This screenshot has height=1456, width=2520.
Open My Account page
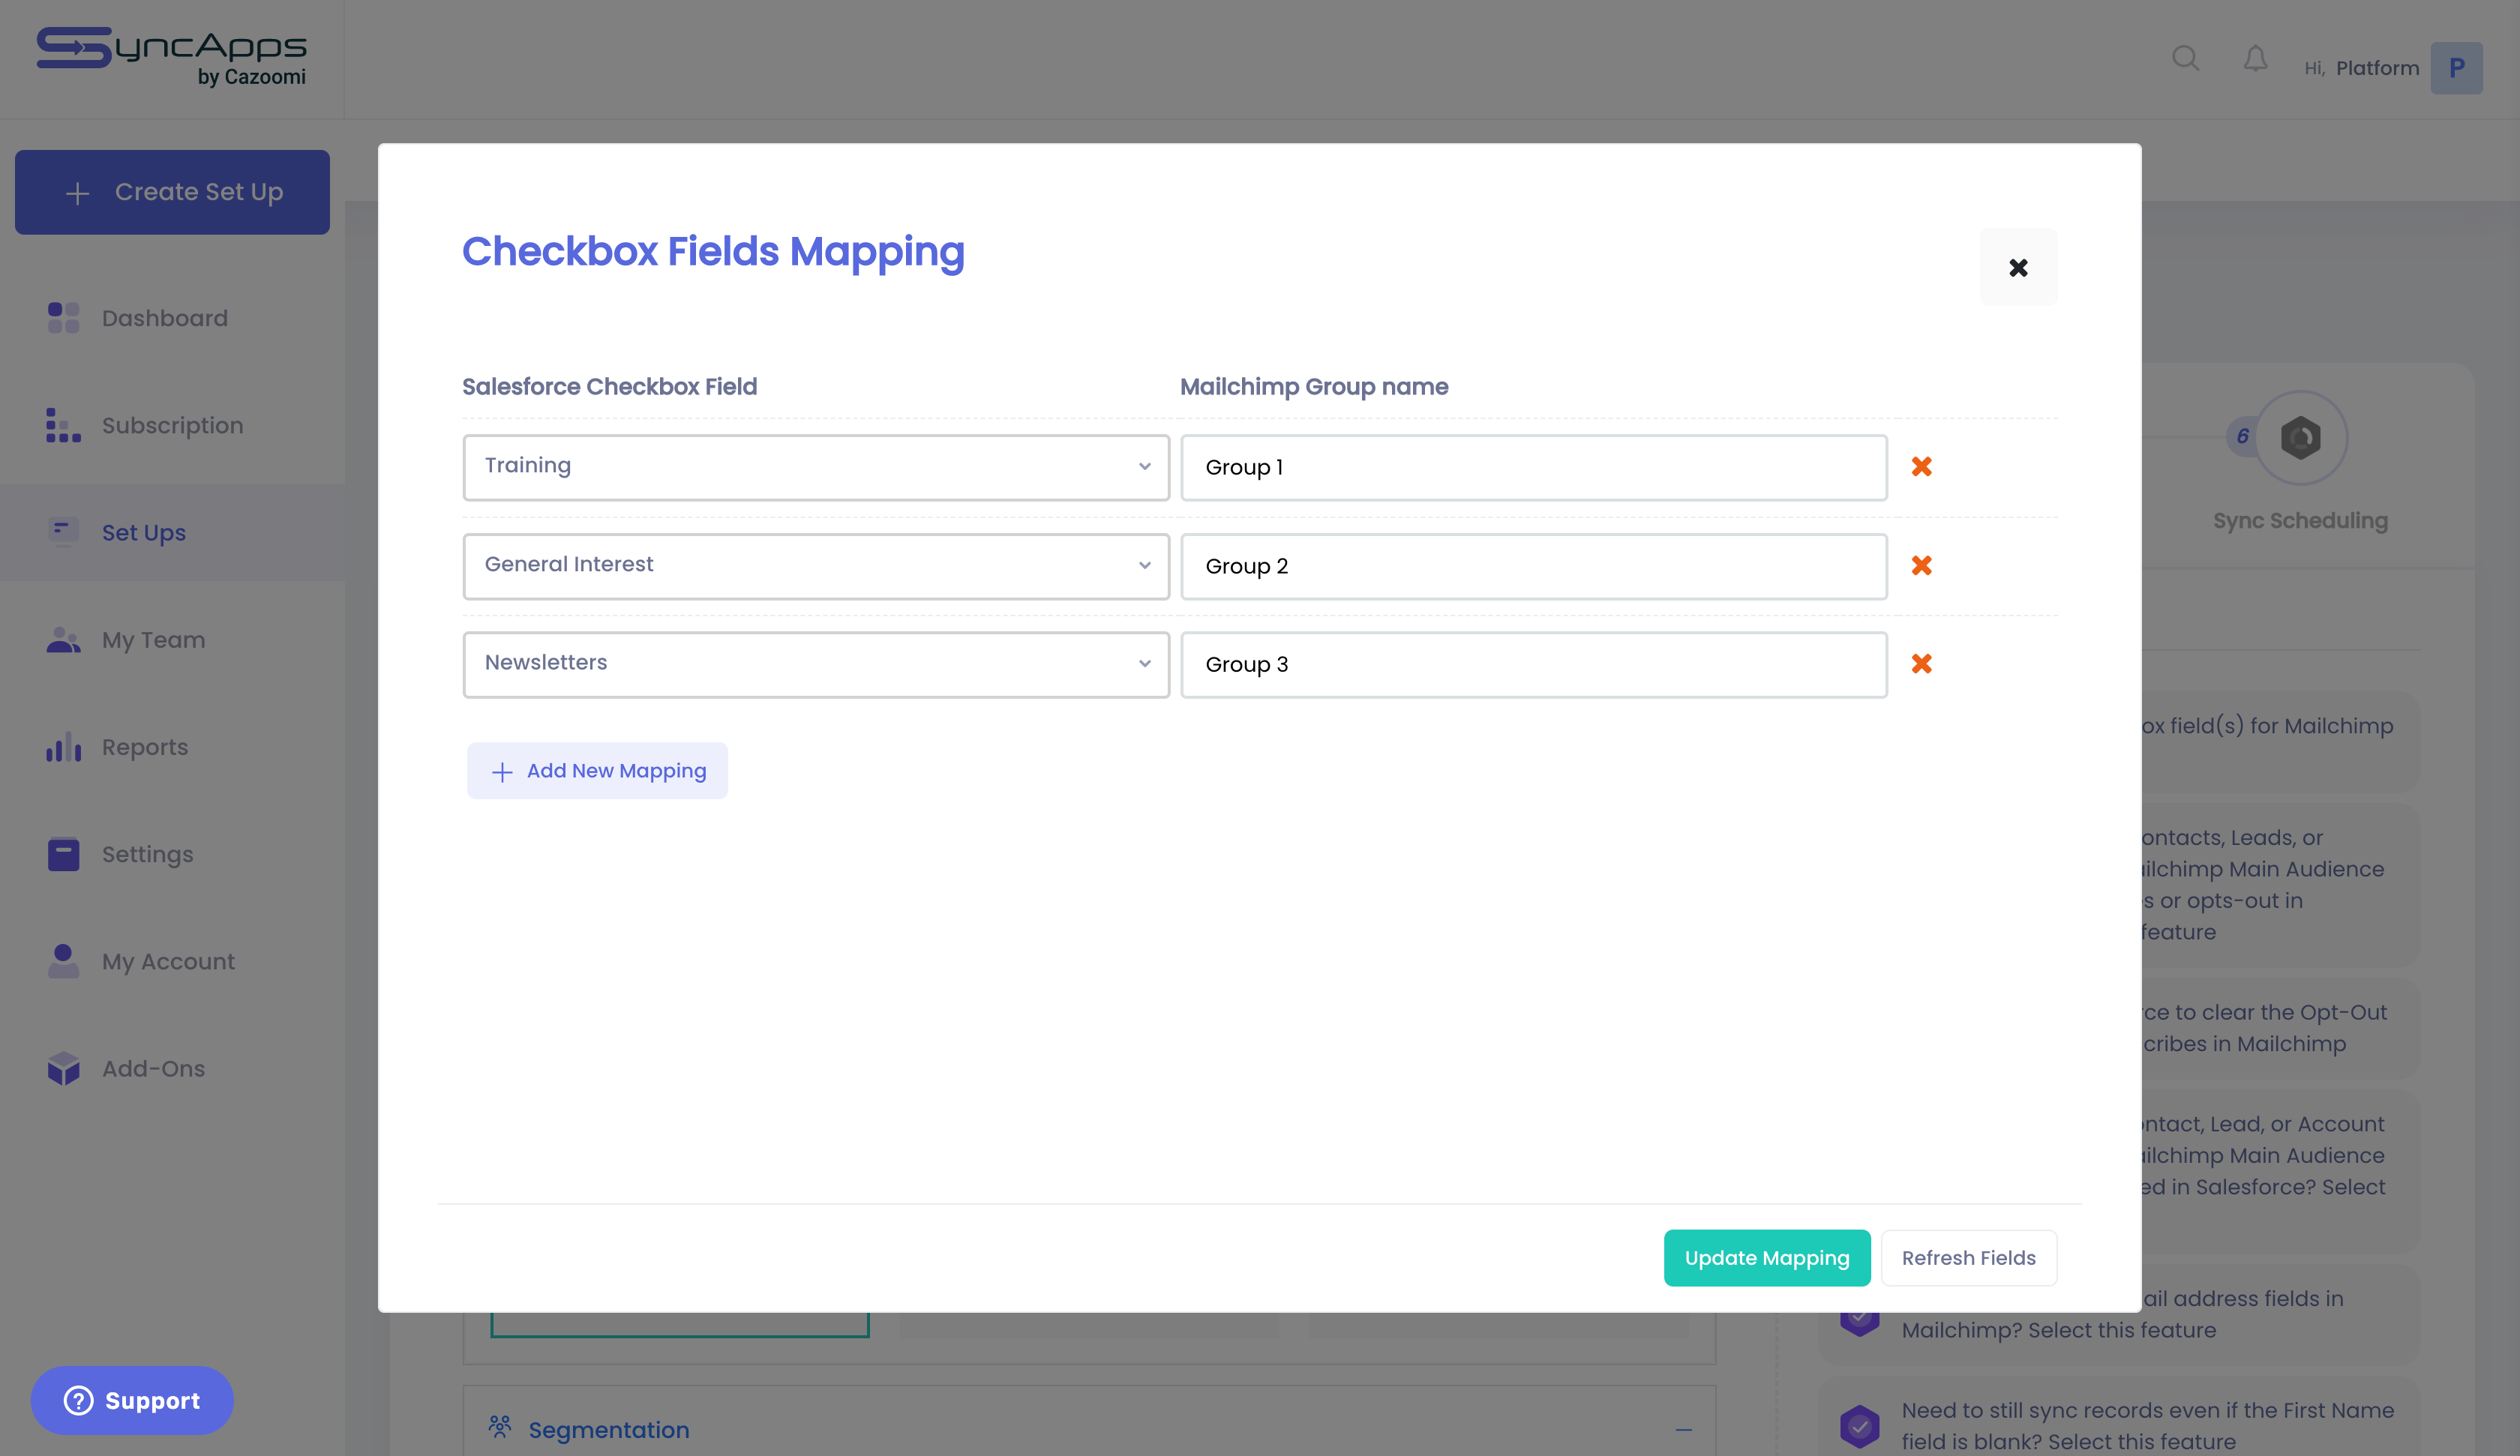coord(172,961)
